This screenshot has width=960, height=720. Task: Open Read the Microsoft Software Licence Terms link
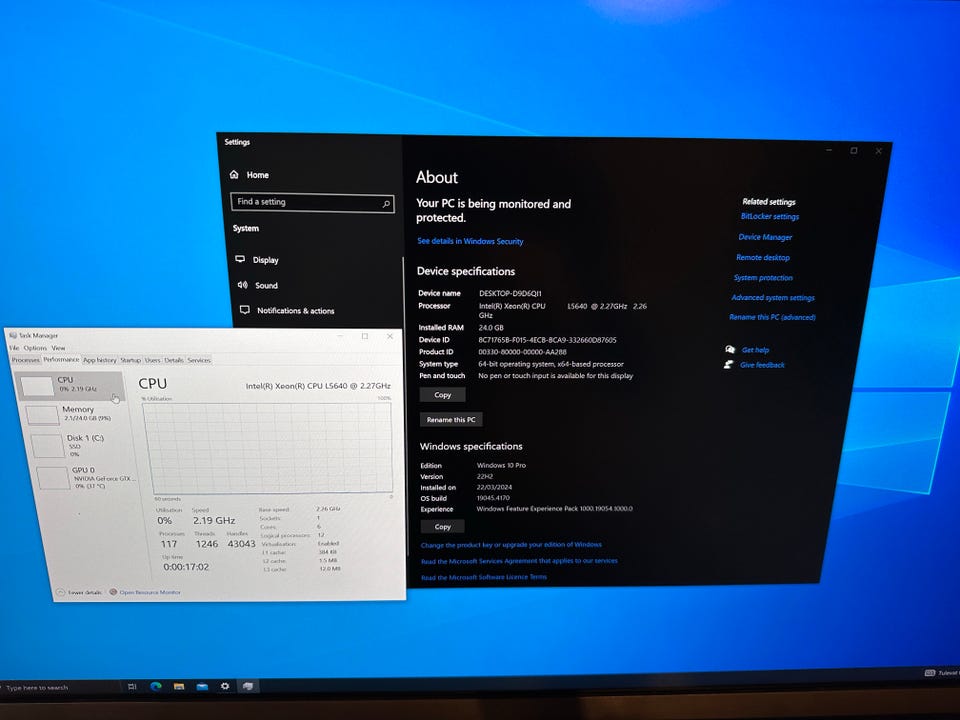(x=484, y=577)
